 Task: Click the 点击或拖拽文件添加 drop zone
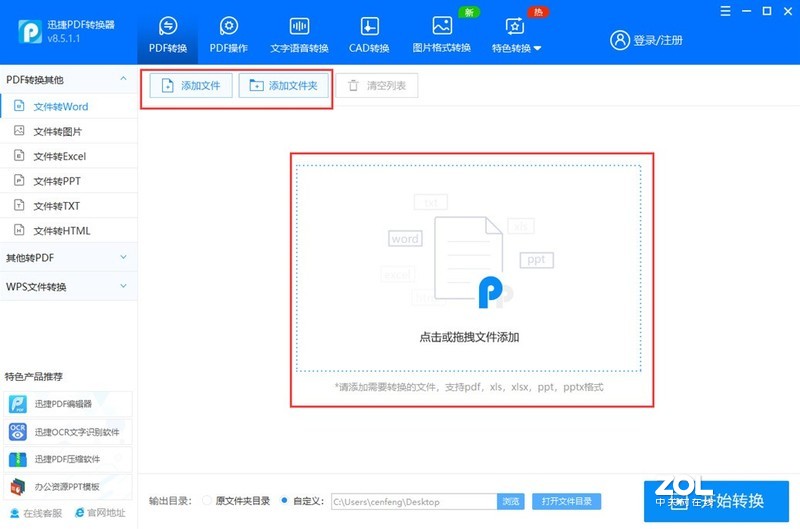coord(468,268)
